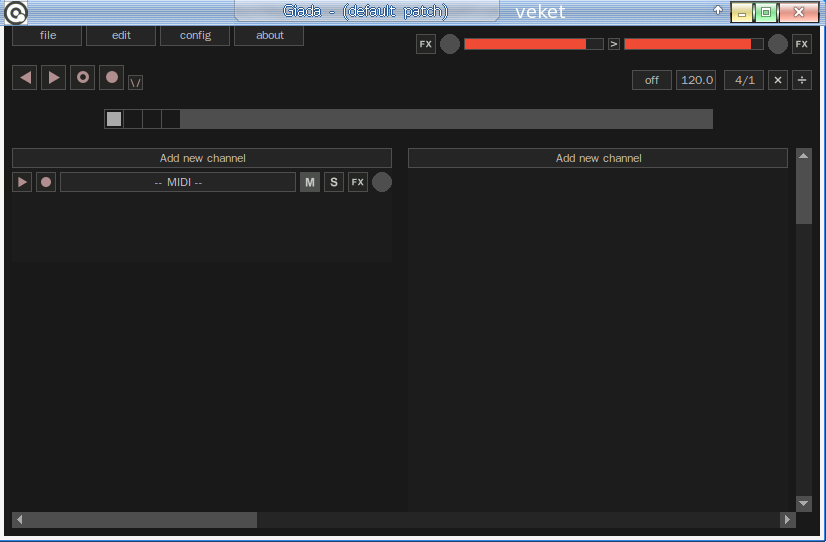
Task: Click the horizontal scrollbar thumb
Action: 142,520
